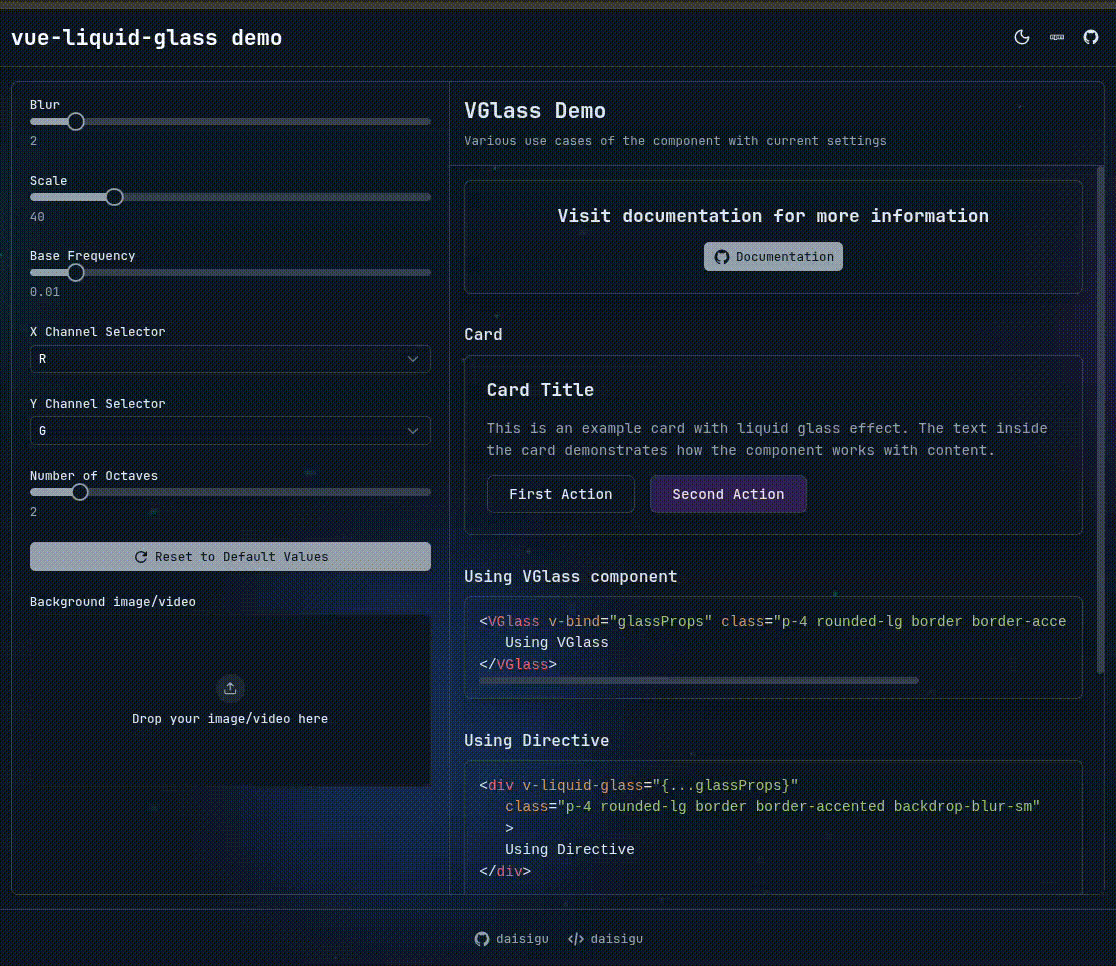Click the chevron arrow of Y Channel Selector

pos(413,431)
